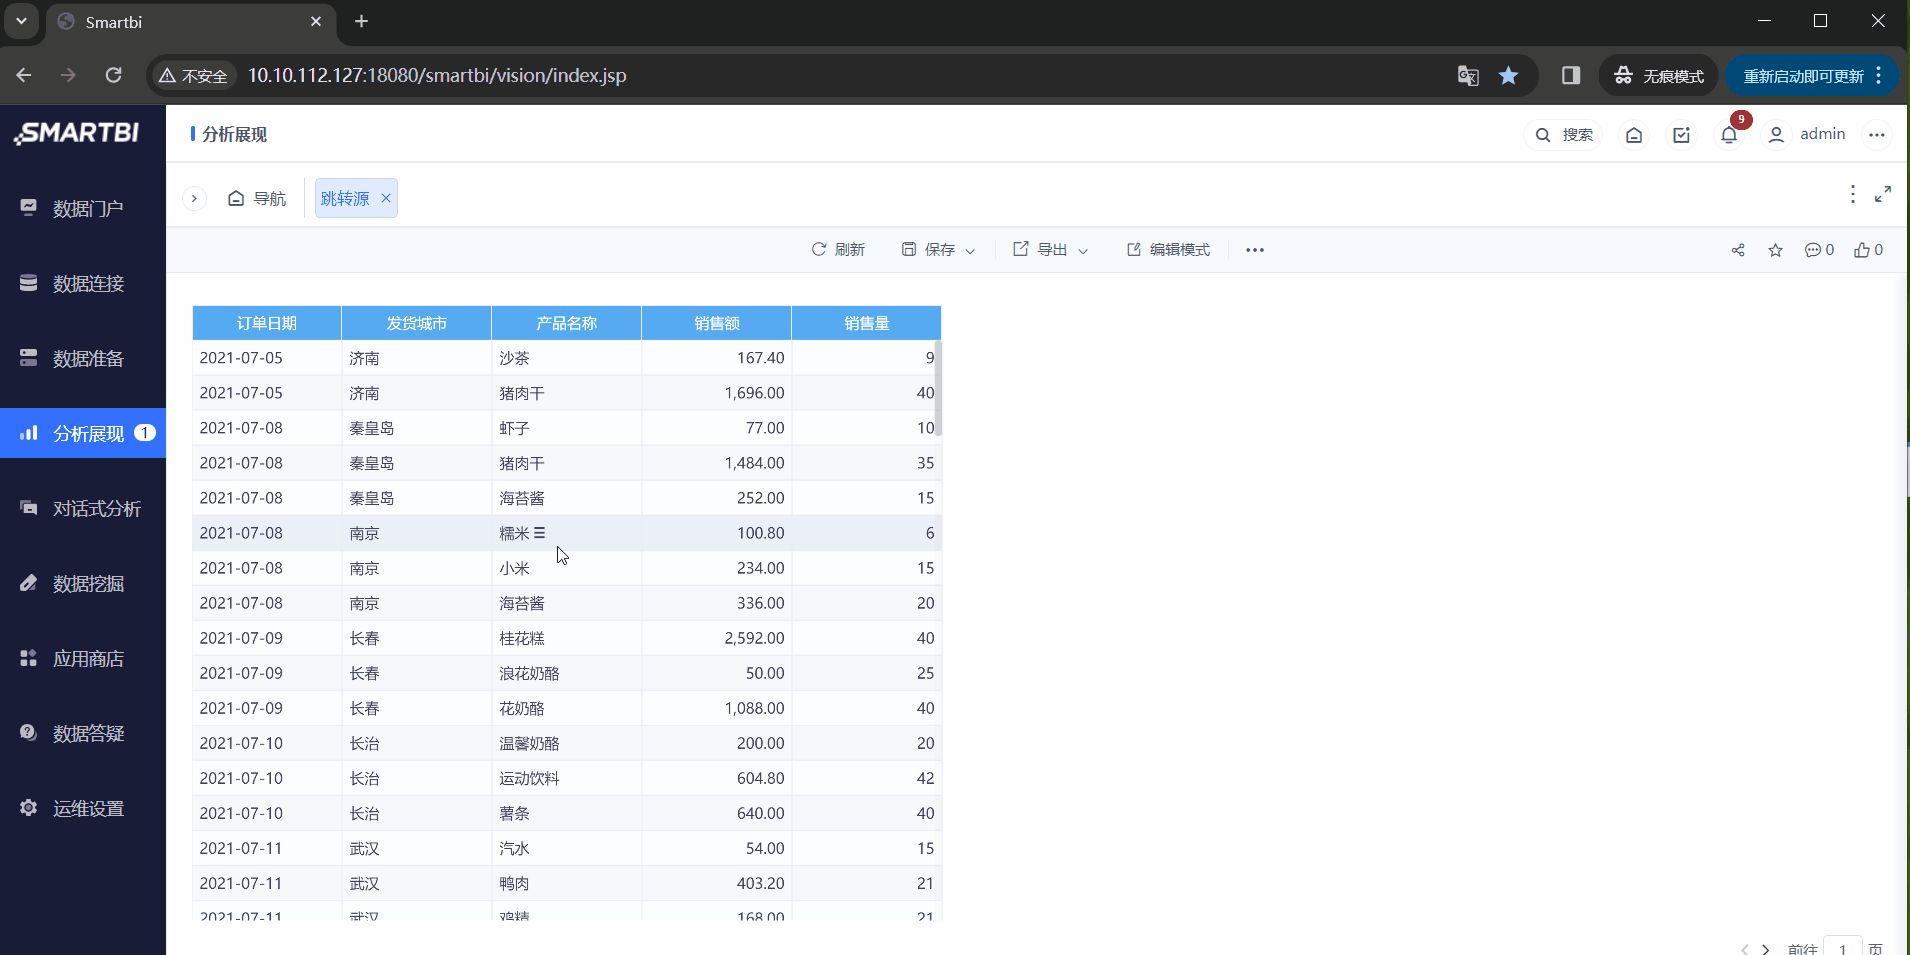
Task: Reload the browser page
Action: tap(113, 75)
